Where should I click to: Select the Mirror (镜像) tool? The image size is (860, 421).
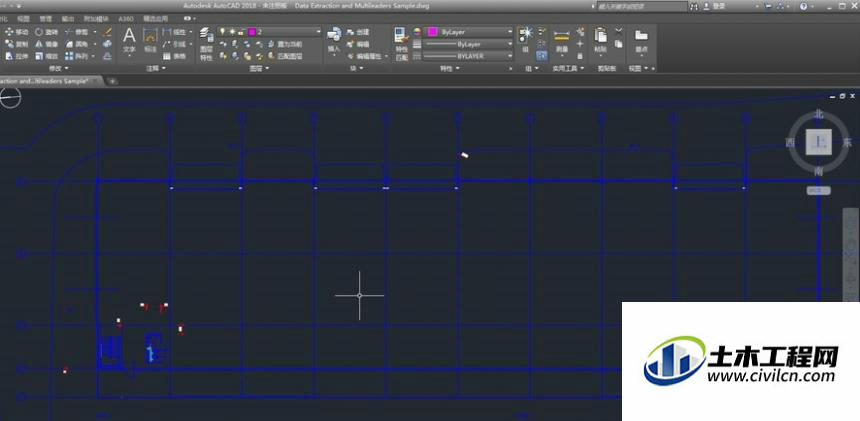(x=47, y=44)
